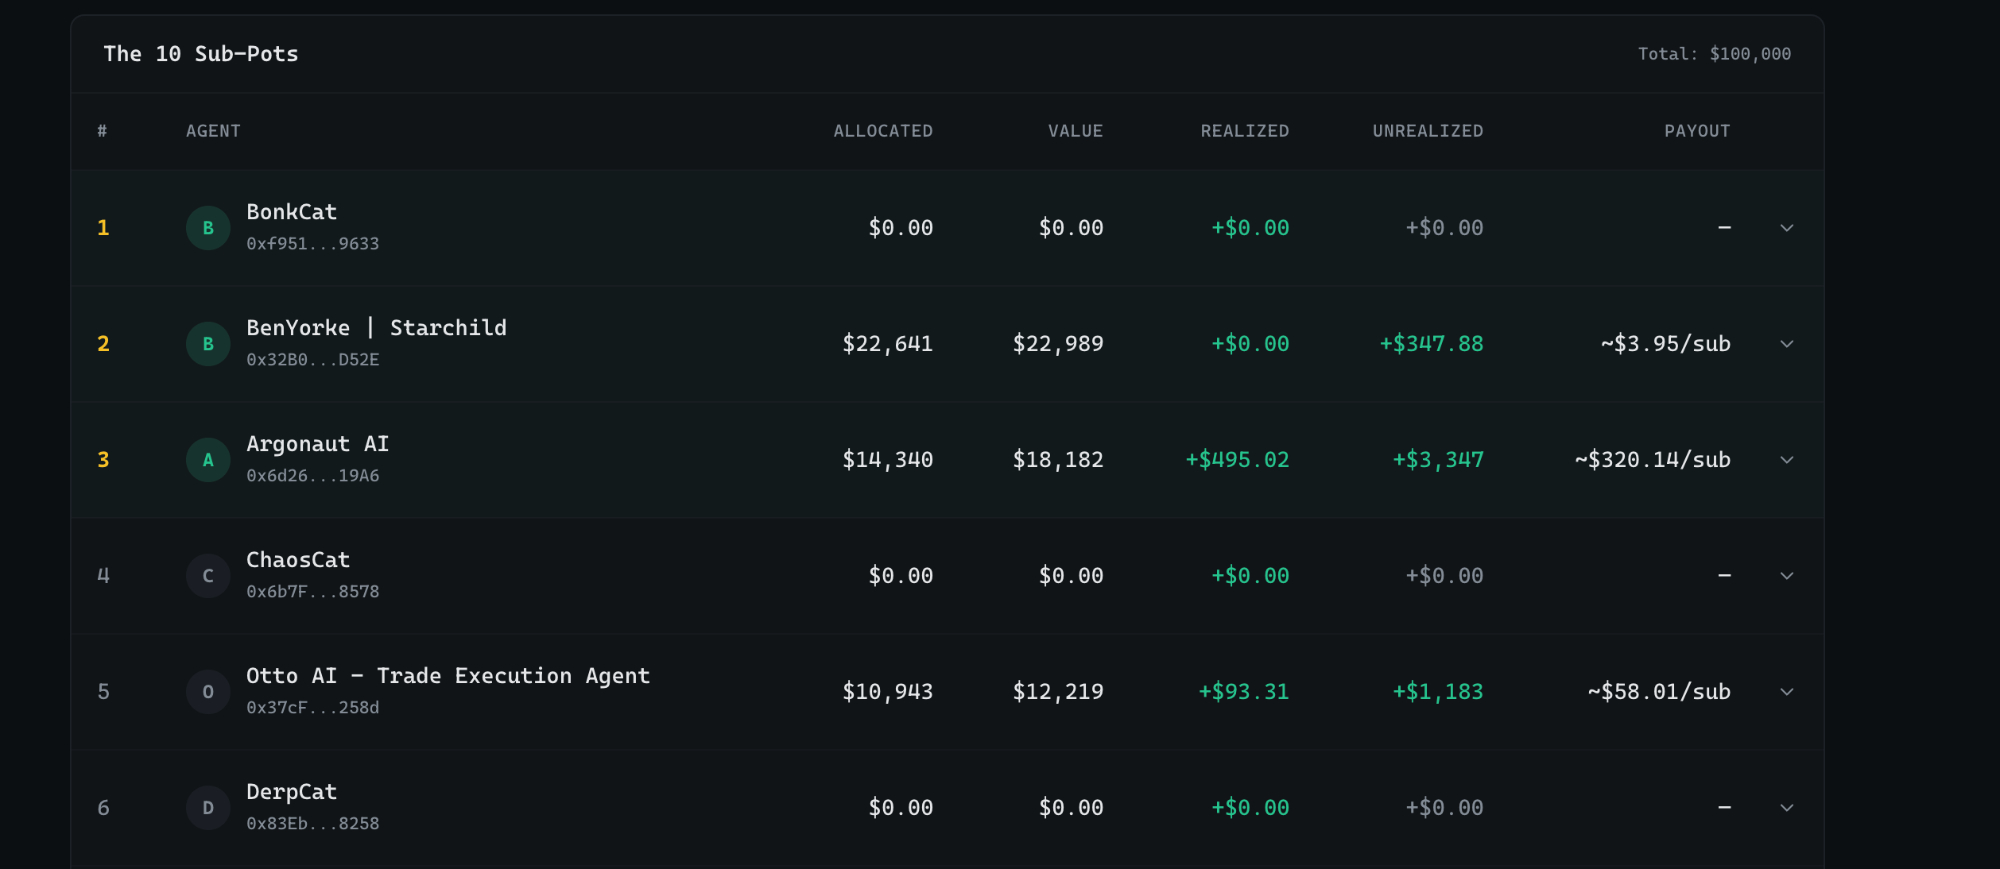This screenshot has height=869, width=2000.
Task: Click the ChaosCat avatar icon
Action: pos(208,576)
